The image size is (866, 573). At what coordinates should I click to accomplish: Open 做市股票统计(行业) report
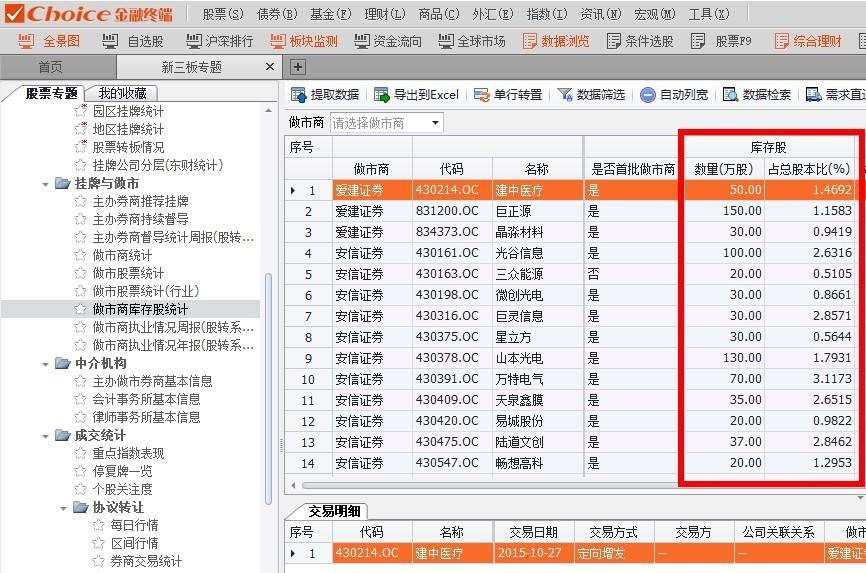(146, 291)
